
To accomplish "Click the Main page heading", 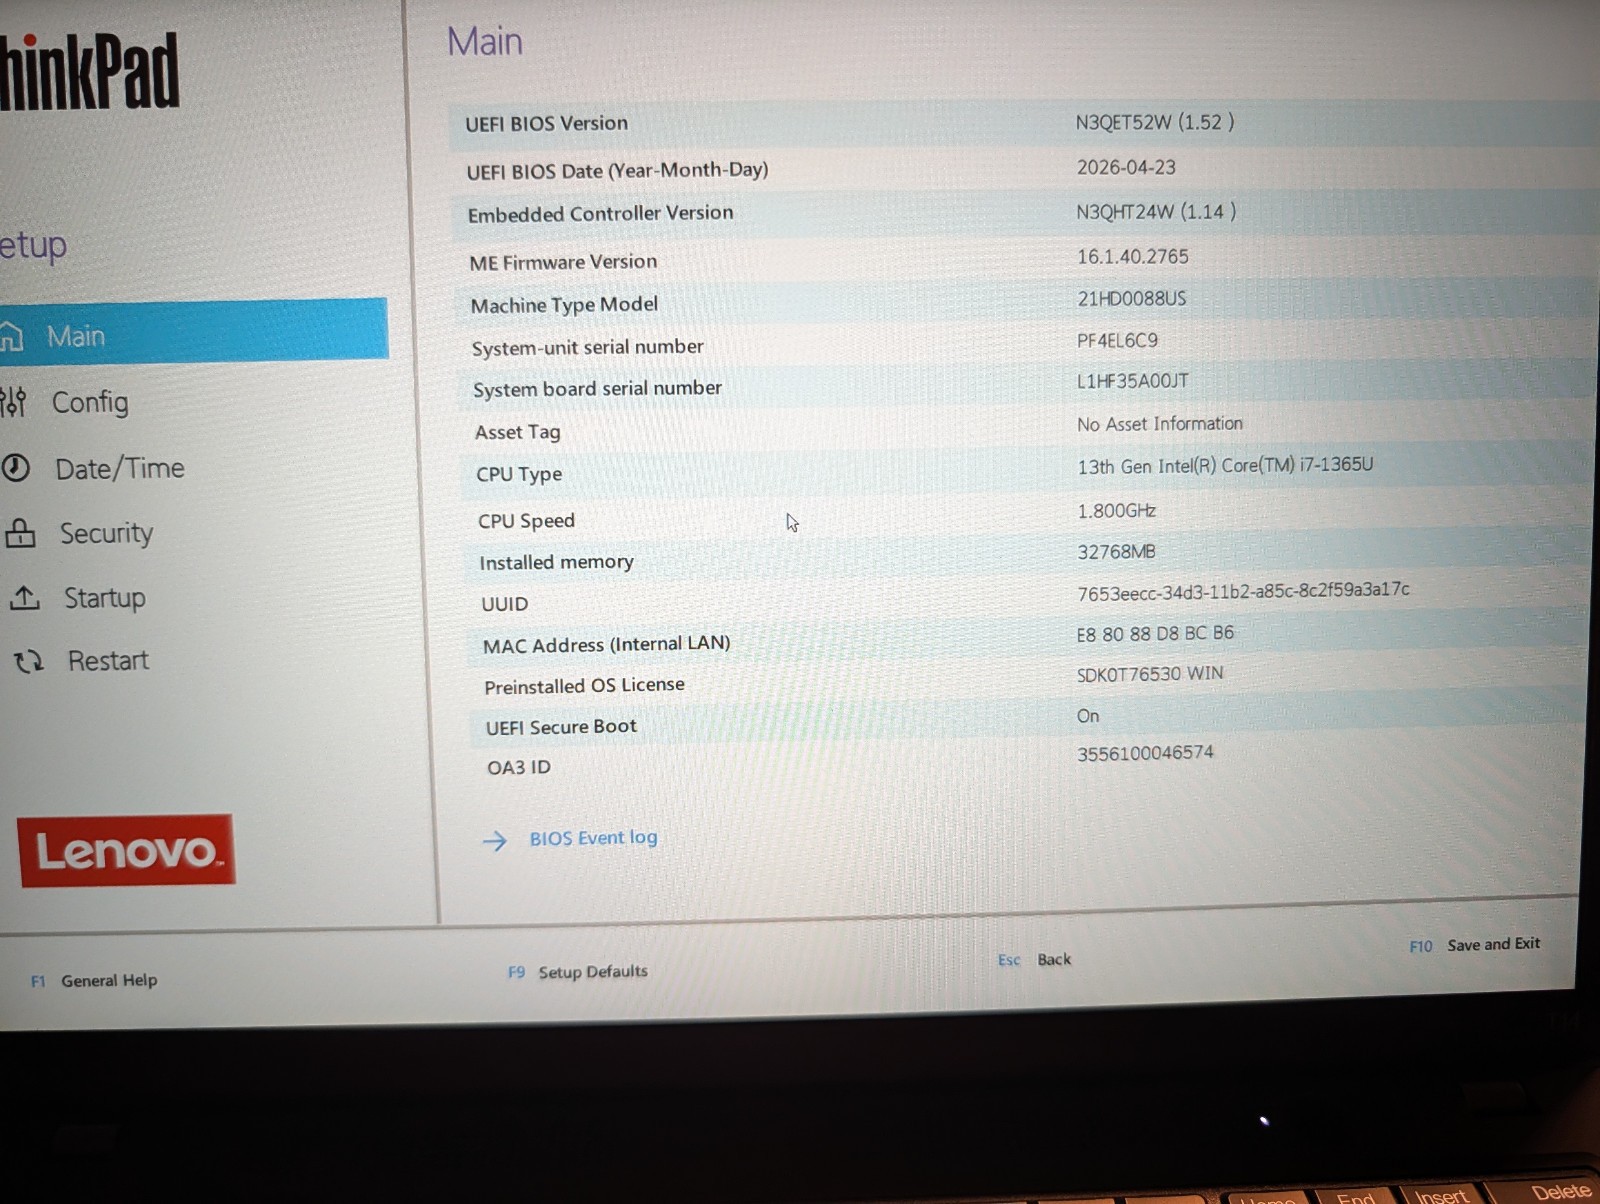I will 485,42.
